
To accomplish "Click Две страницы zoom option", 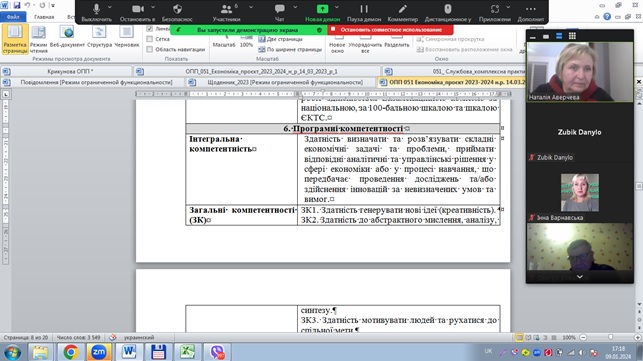I will [280, 39].
